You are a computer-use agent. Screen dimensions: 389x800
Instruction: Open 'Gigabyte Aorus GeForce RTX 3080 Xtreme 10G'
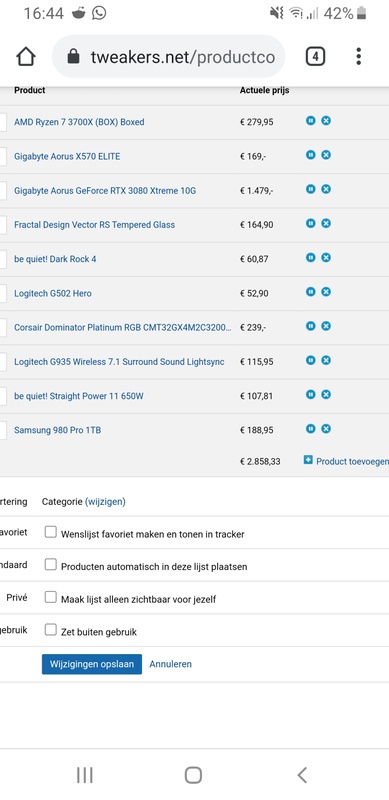coord(105,191)
